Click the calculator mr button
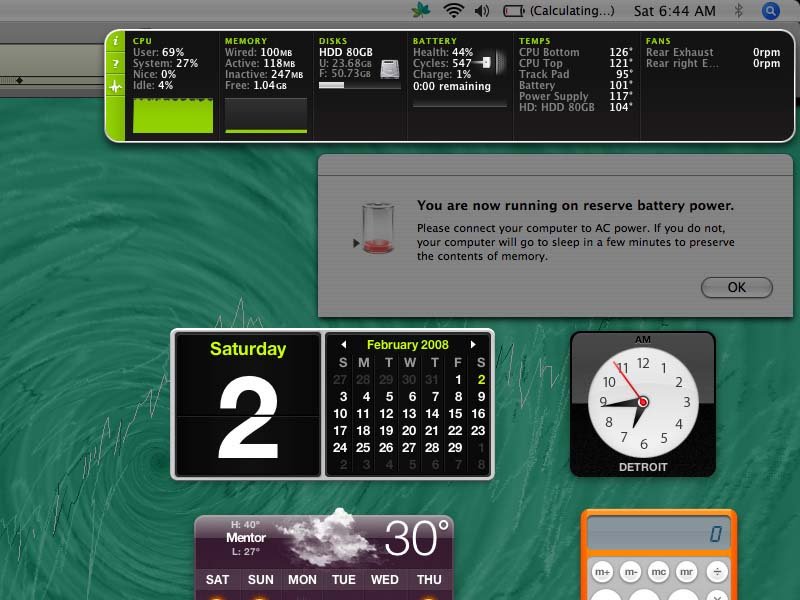 [x=687, y=572]
